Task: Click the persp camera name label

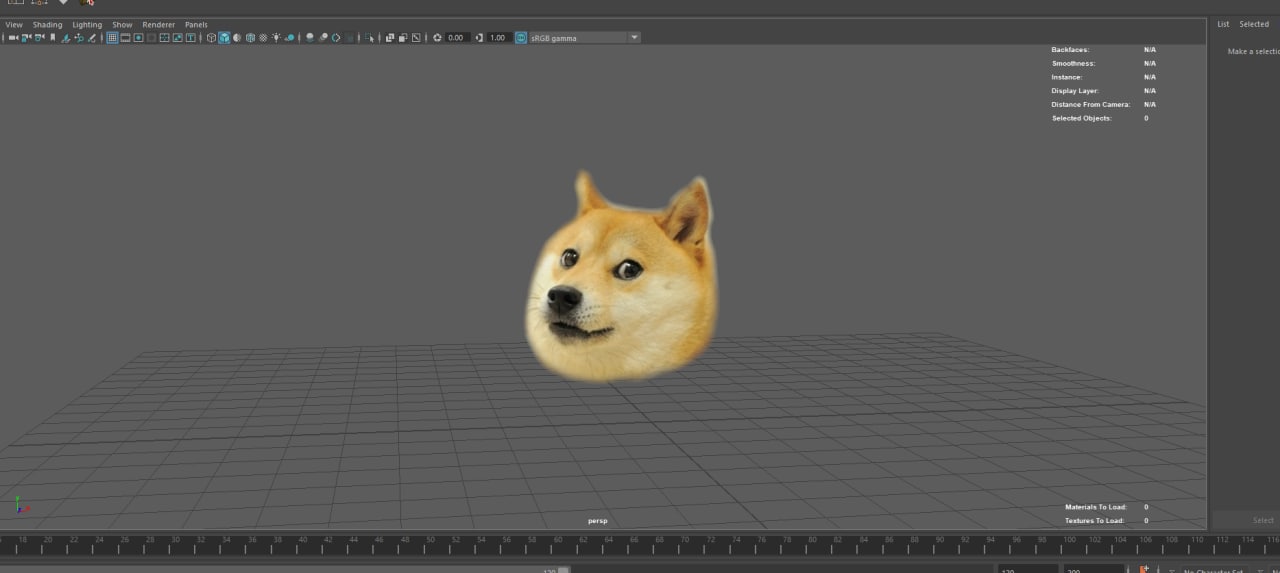Action: coord(597,521)
